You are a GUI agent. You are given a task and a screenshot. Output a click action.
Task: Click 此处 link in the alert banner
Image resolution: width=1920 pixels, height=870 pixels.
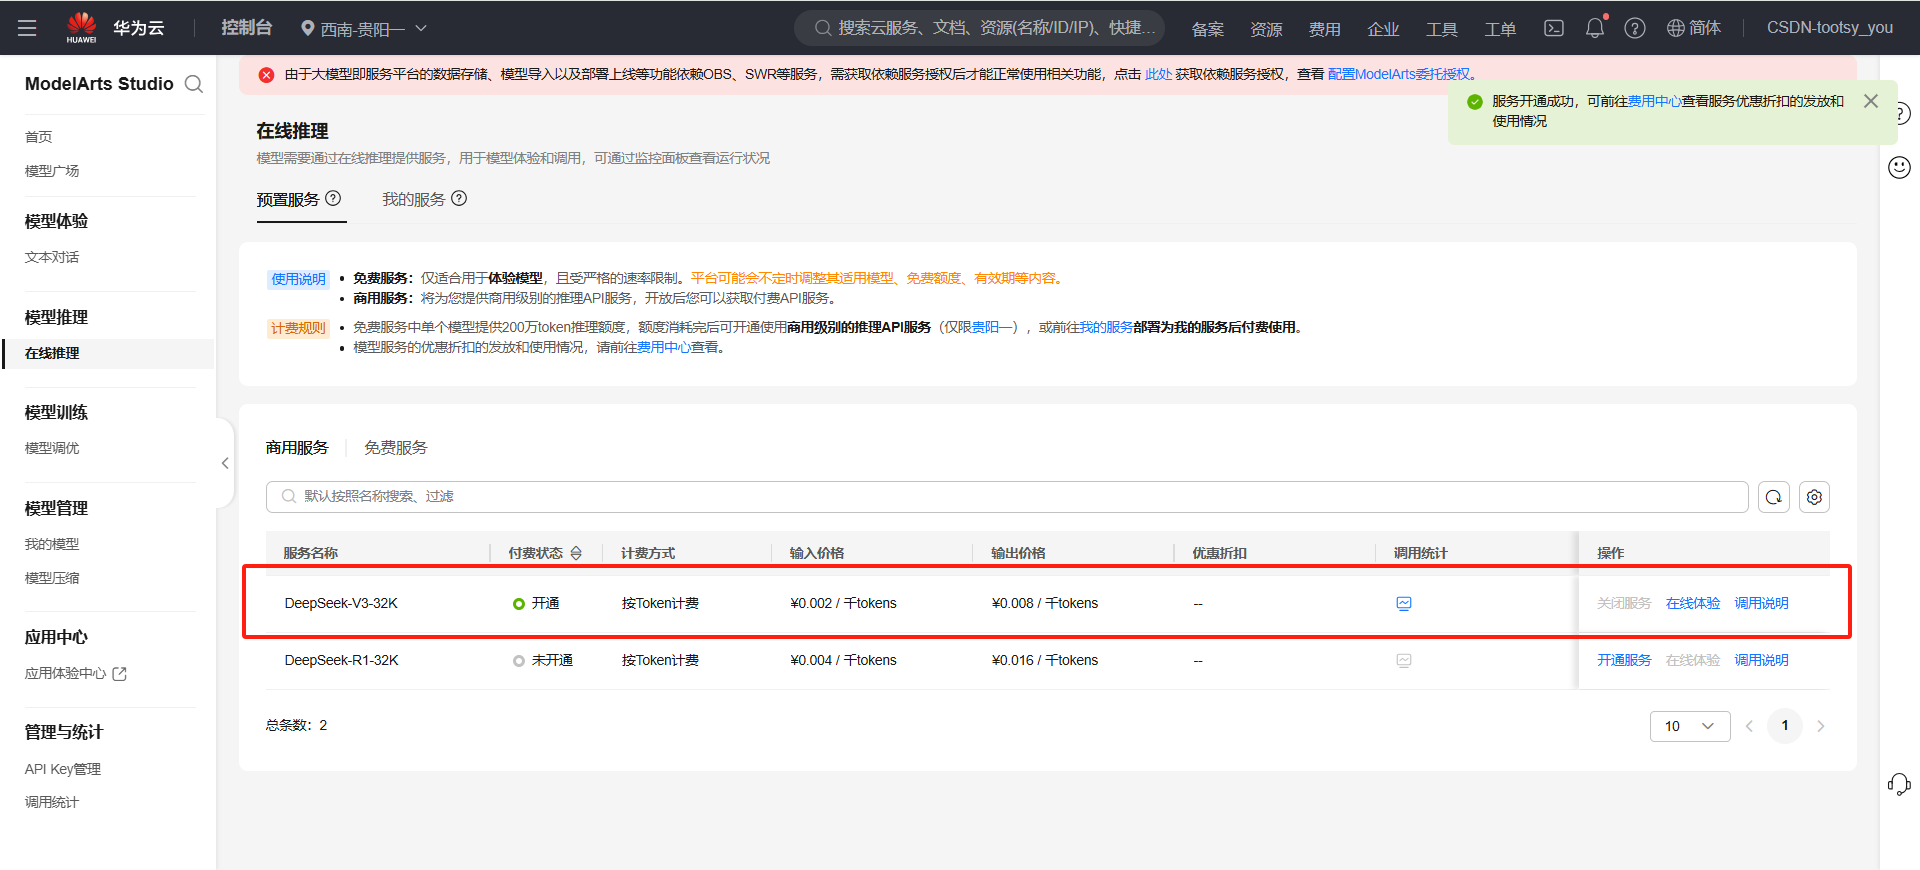pyautogui.click(x=1158, y=74)
